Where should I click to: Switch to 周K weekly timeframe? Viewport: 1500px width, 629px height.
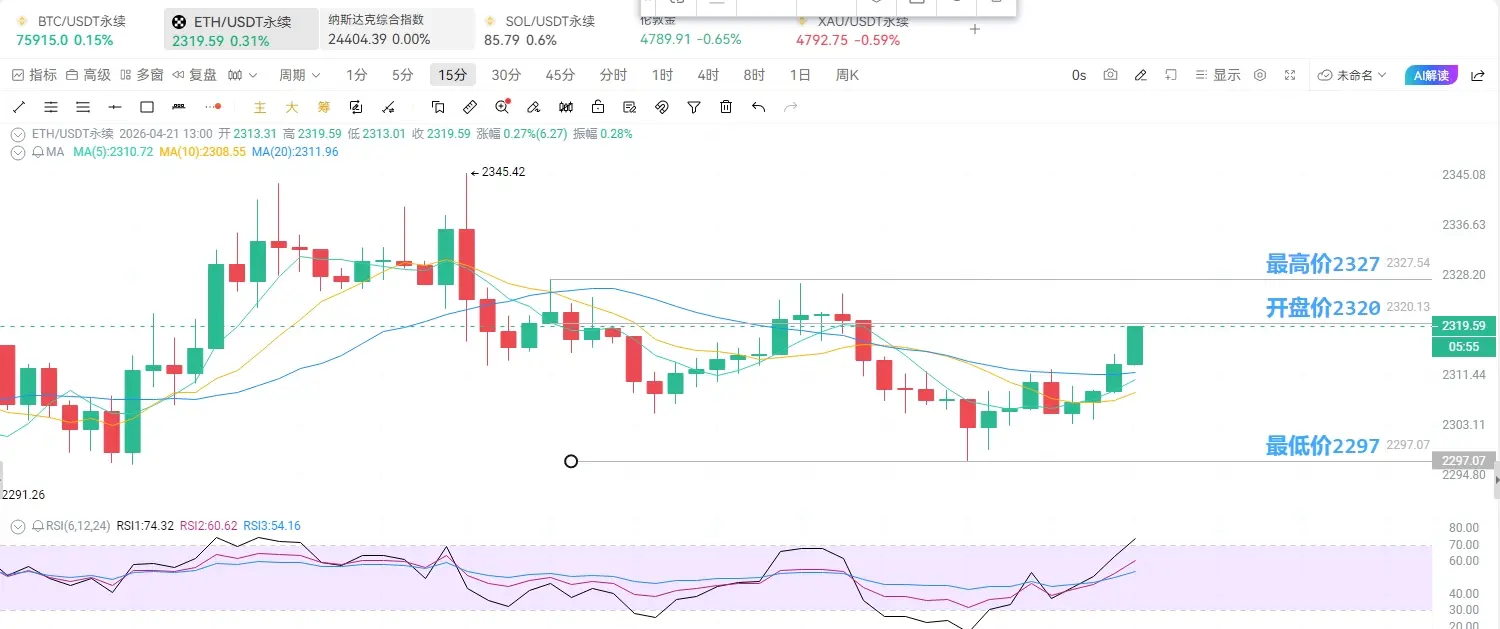[x=847, y=75]
